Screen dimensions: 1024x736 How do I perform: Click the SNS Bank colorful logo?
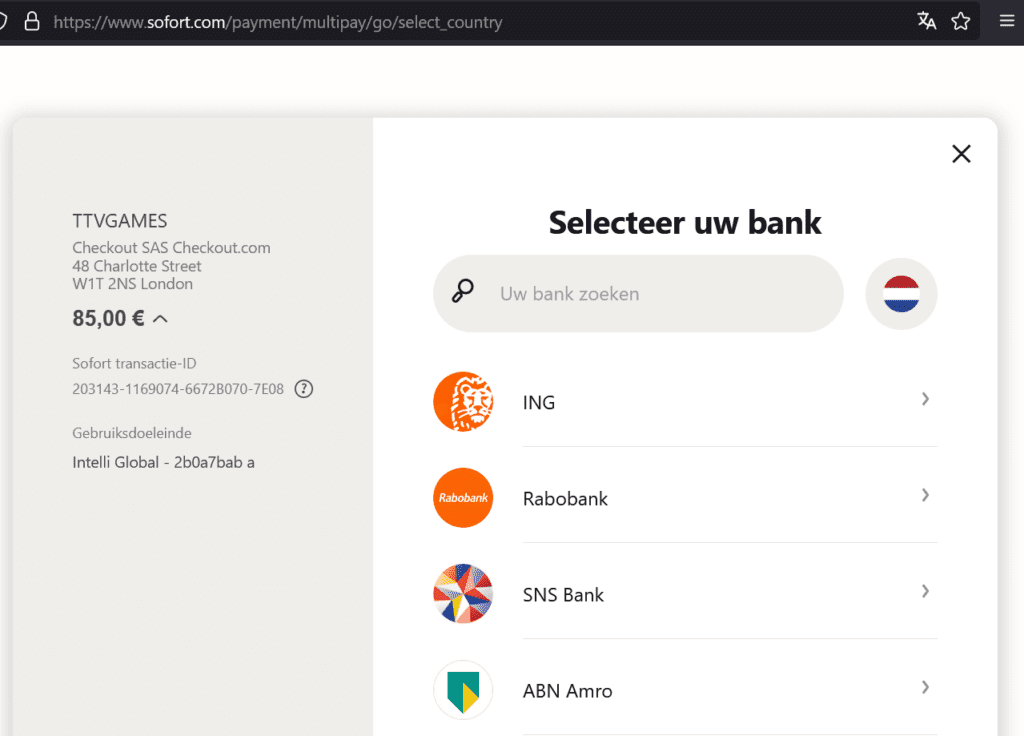click(463, 594)
